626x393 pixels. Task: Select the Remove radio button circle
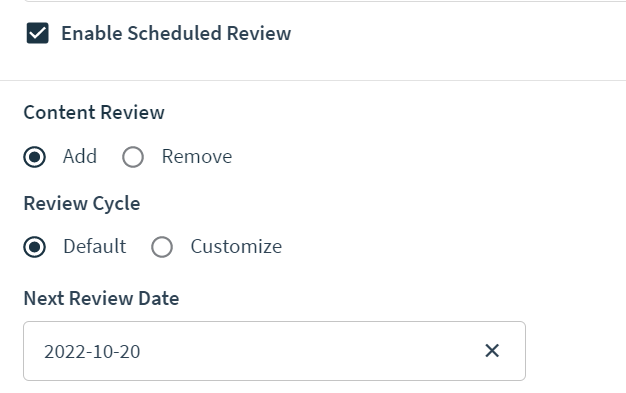[x=133, y=157]
